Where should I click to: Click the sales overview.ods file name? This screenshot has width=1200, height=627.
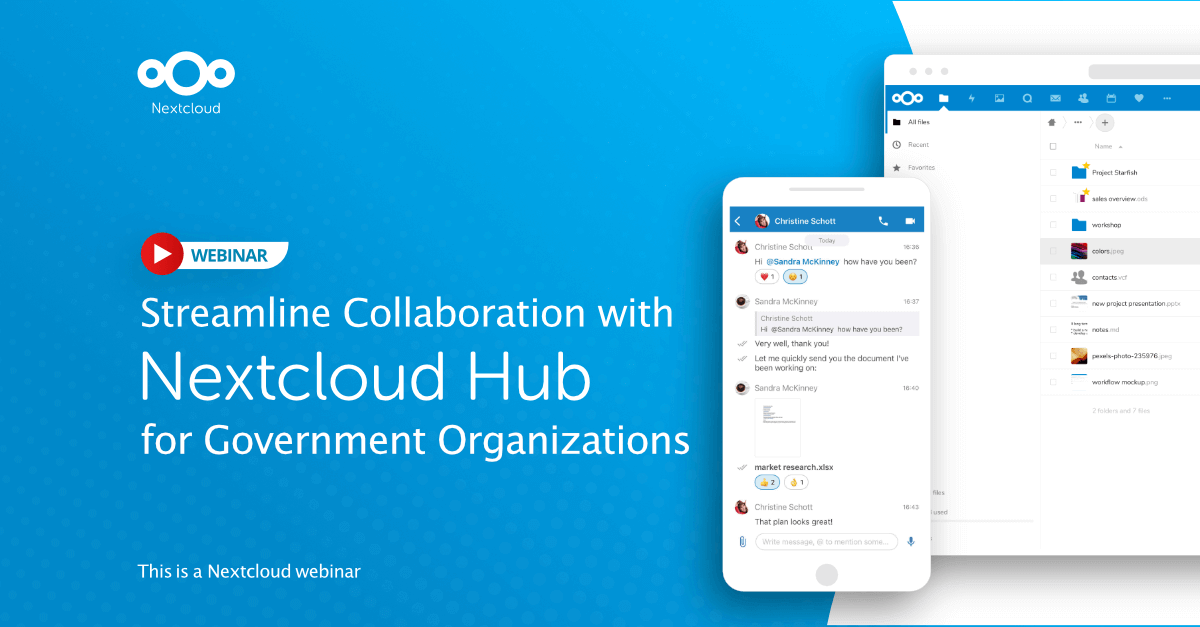click(x=1120, y=199)
